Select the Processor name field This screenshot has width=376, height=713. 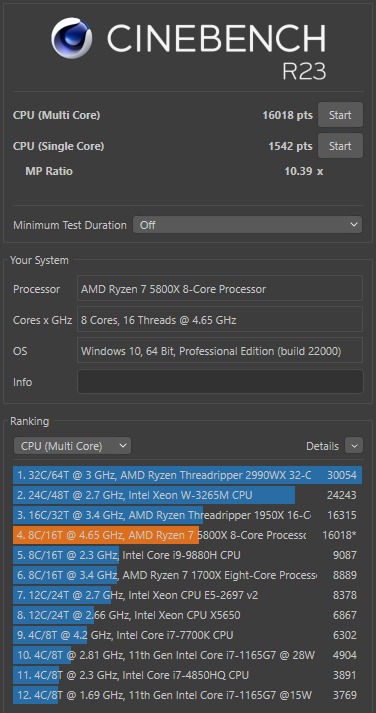pos(220,289)
